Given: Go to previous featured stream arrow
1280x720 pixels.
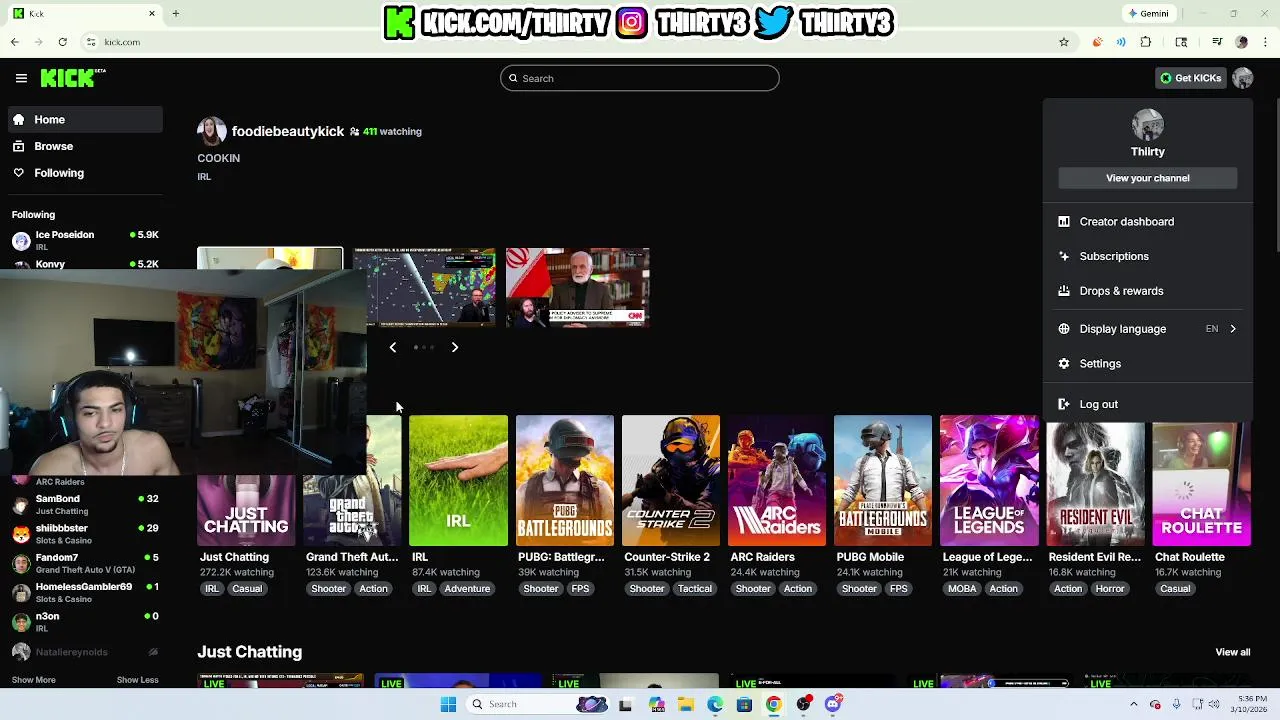Looking at the screenshot, I should 392,347.
